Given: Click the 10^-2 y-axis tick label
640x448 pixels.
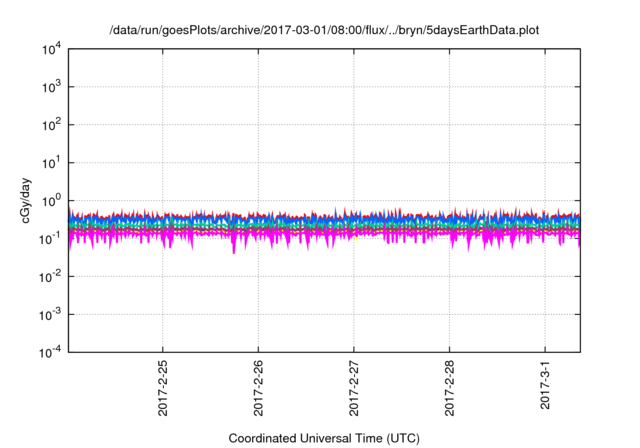Looking at the screenshot, I should point(50,277).
